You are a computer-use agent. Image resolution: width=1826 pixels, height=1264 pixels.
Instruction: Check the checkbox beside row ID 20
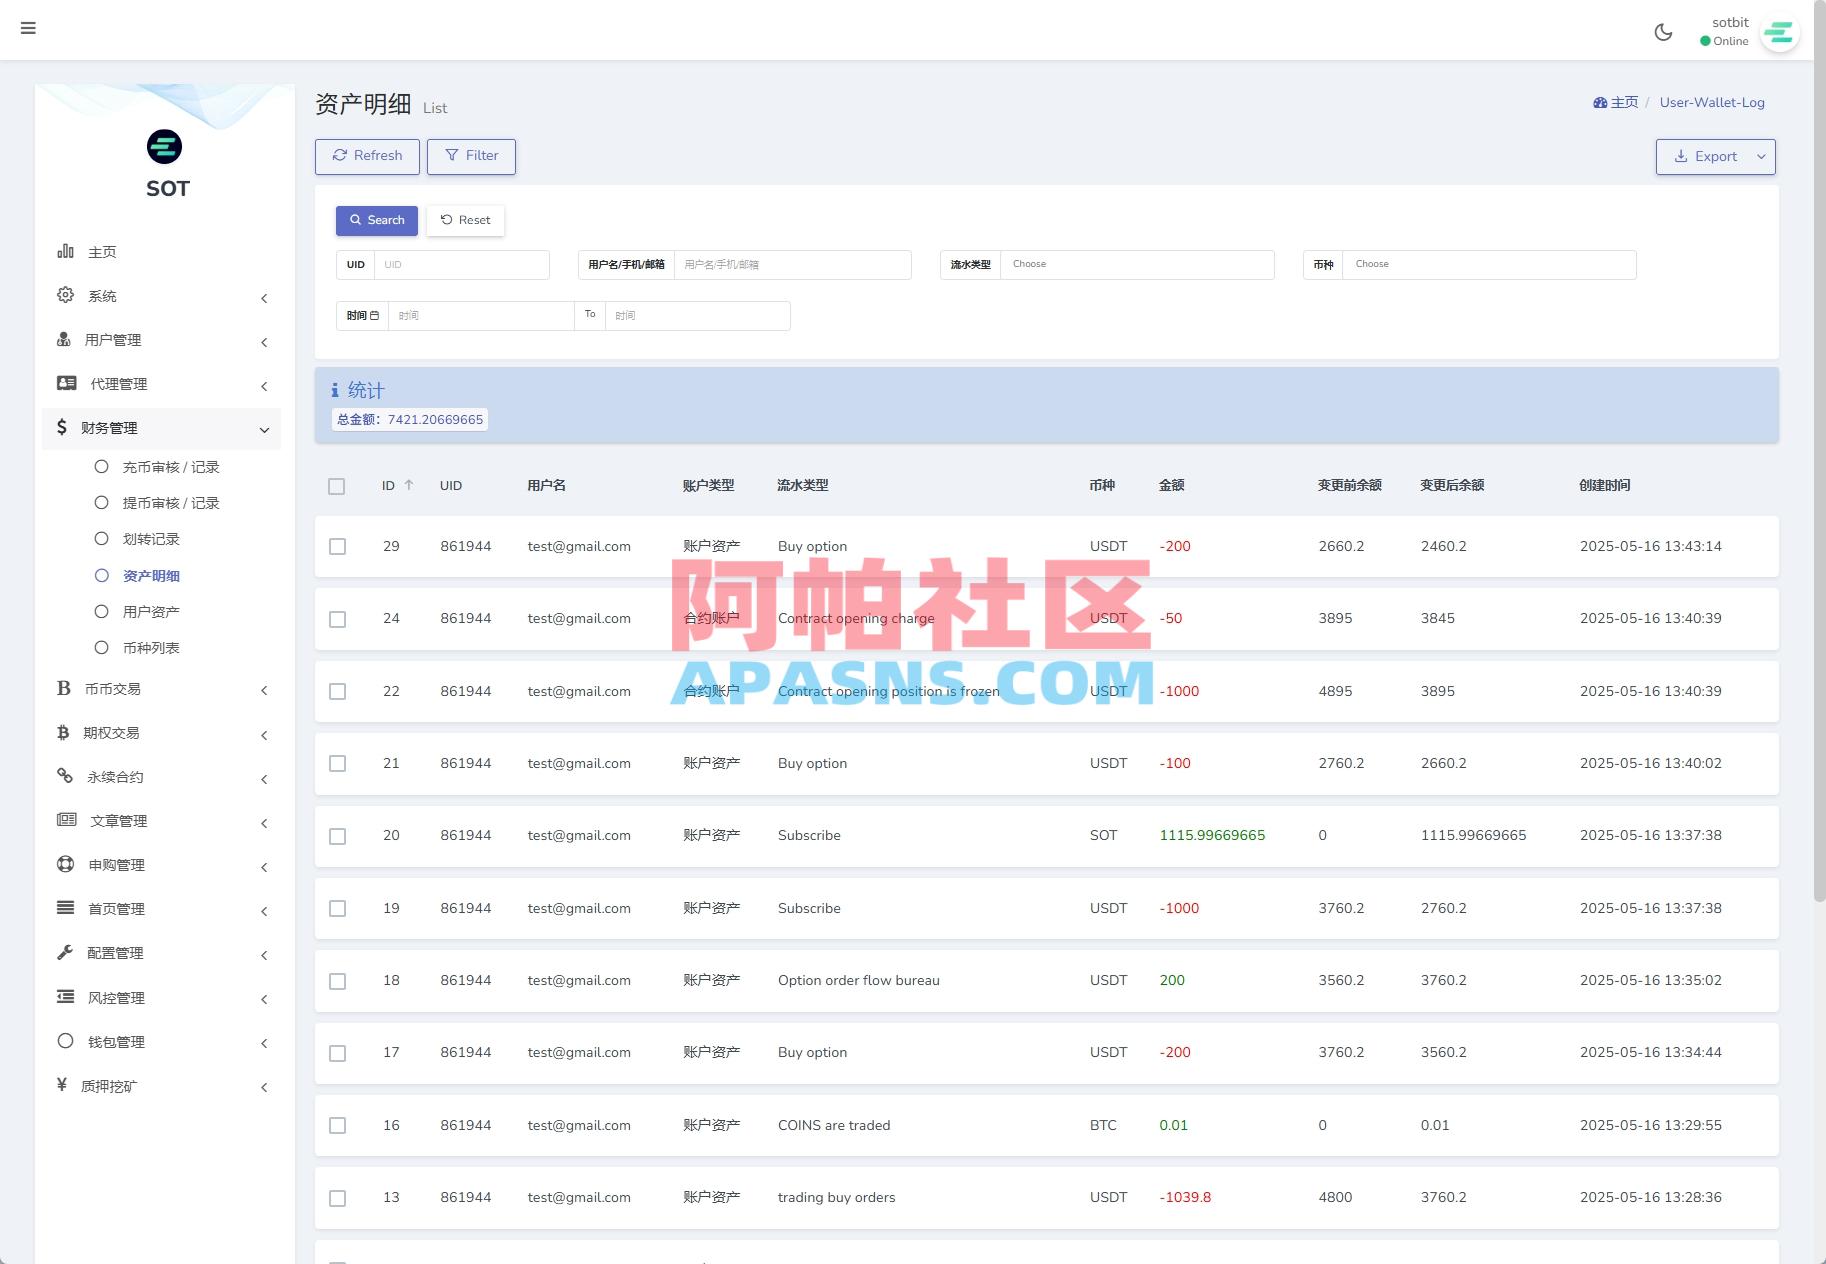click(337, 836)
